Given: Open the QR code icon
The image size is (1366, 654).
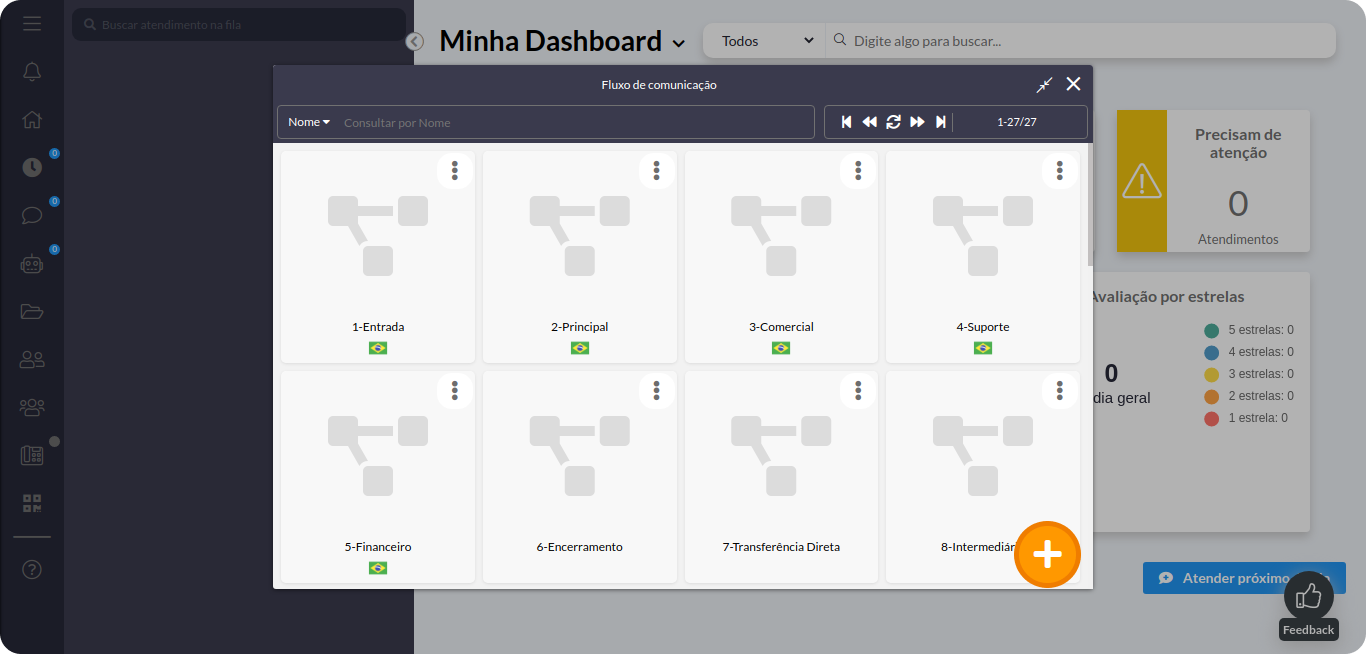Looking at the screenshot, I should pos(32,503).
